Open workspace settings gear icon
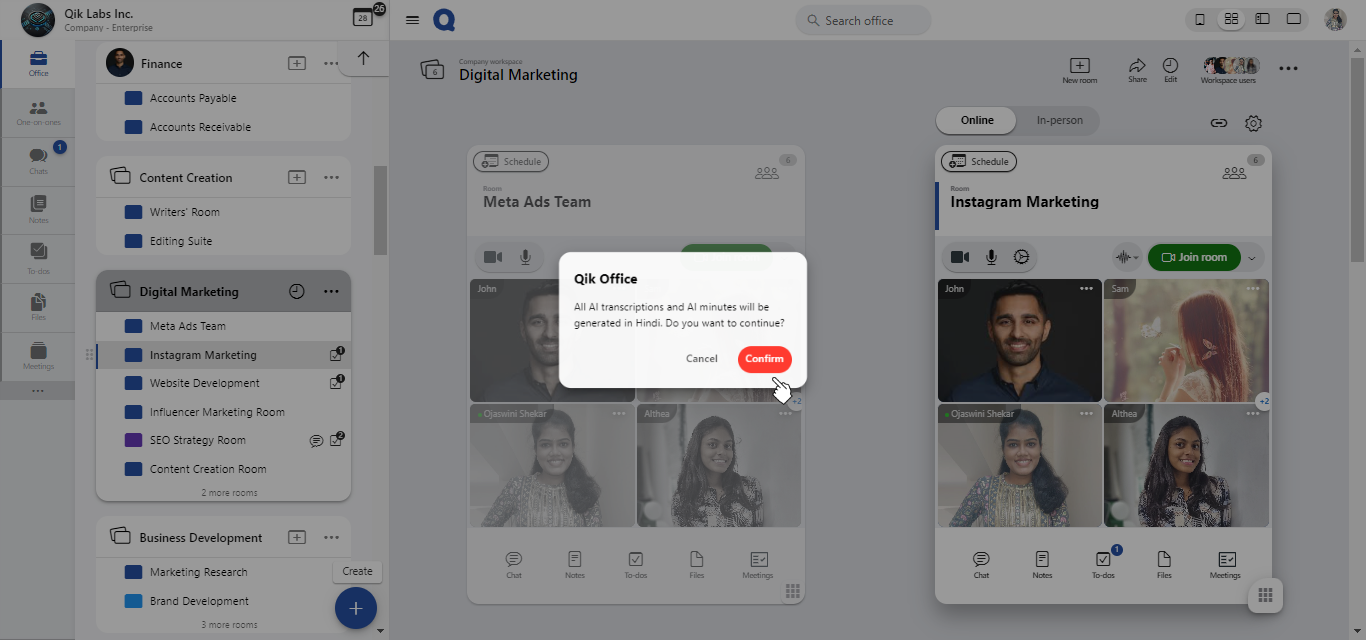The height and width of the screenshot is (640, 1366). (1253, 123)
